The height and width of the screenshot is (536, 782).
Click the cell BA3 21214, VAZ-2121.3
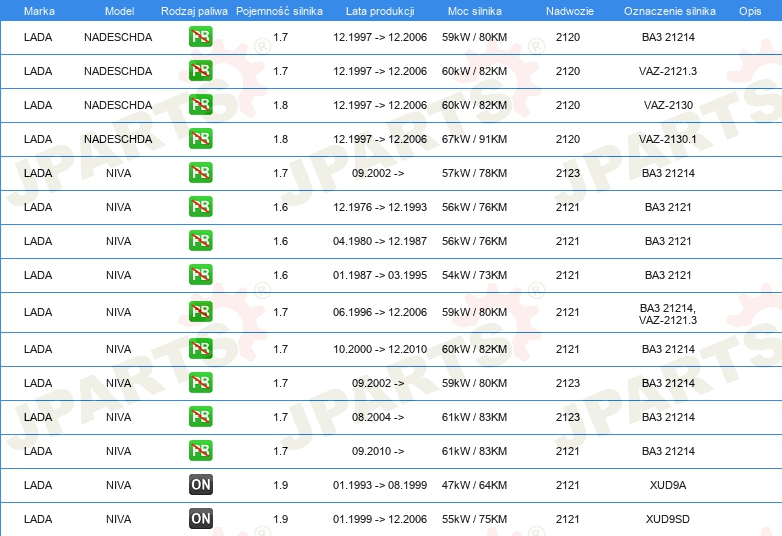point(668,314)
